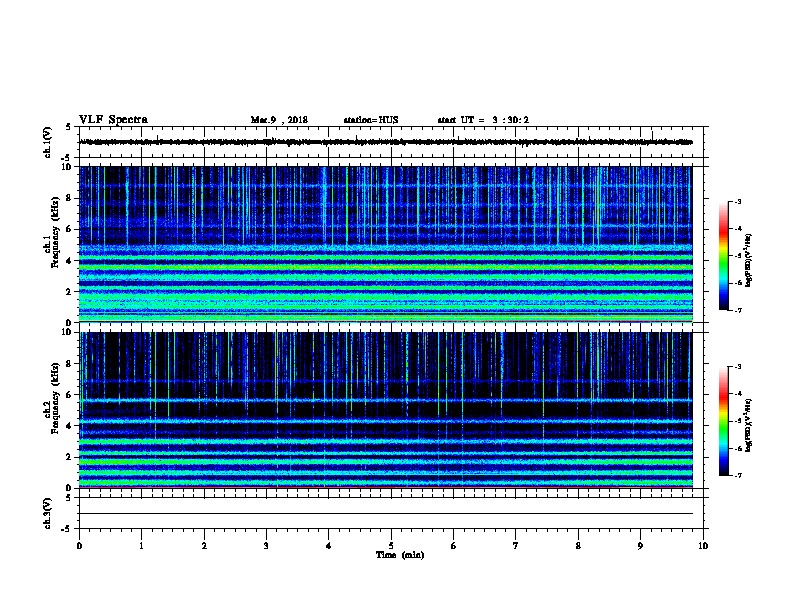Viewport: 792px width, 612px height.
Task: Click the "-3" value atop ch.1 colorbar
Action: (737, 201)
